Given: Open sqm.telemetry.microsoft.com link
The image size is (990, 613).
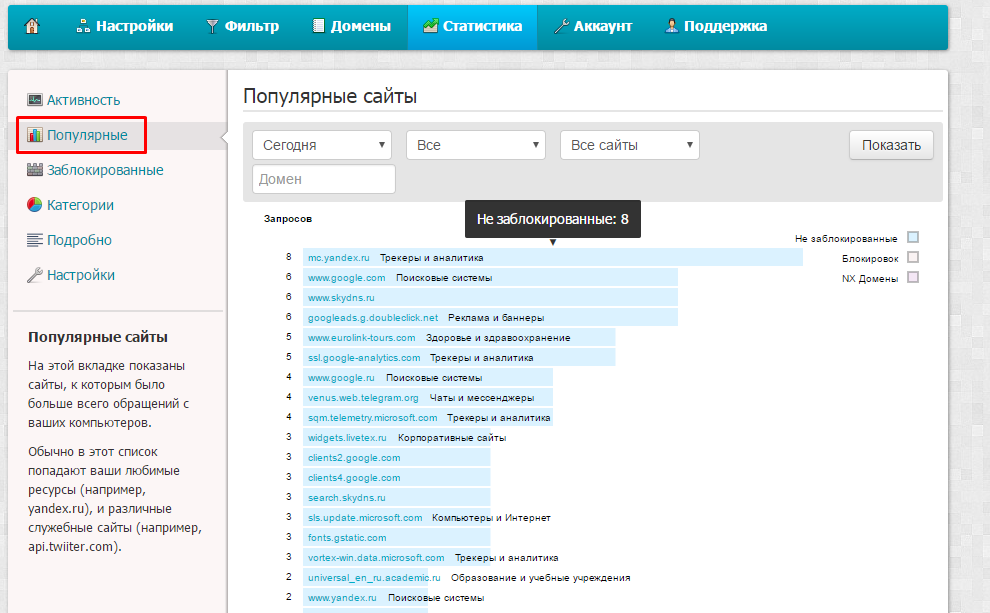Looking at the screenshot, I should pyautogui.click(x=373, y=418).
